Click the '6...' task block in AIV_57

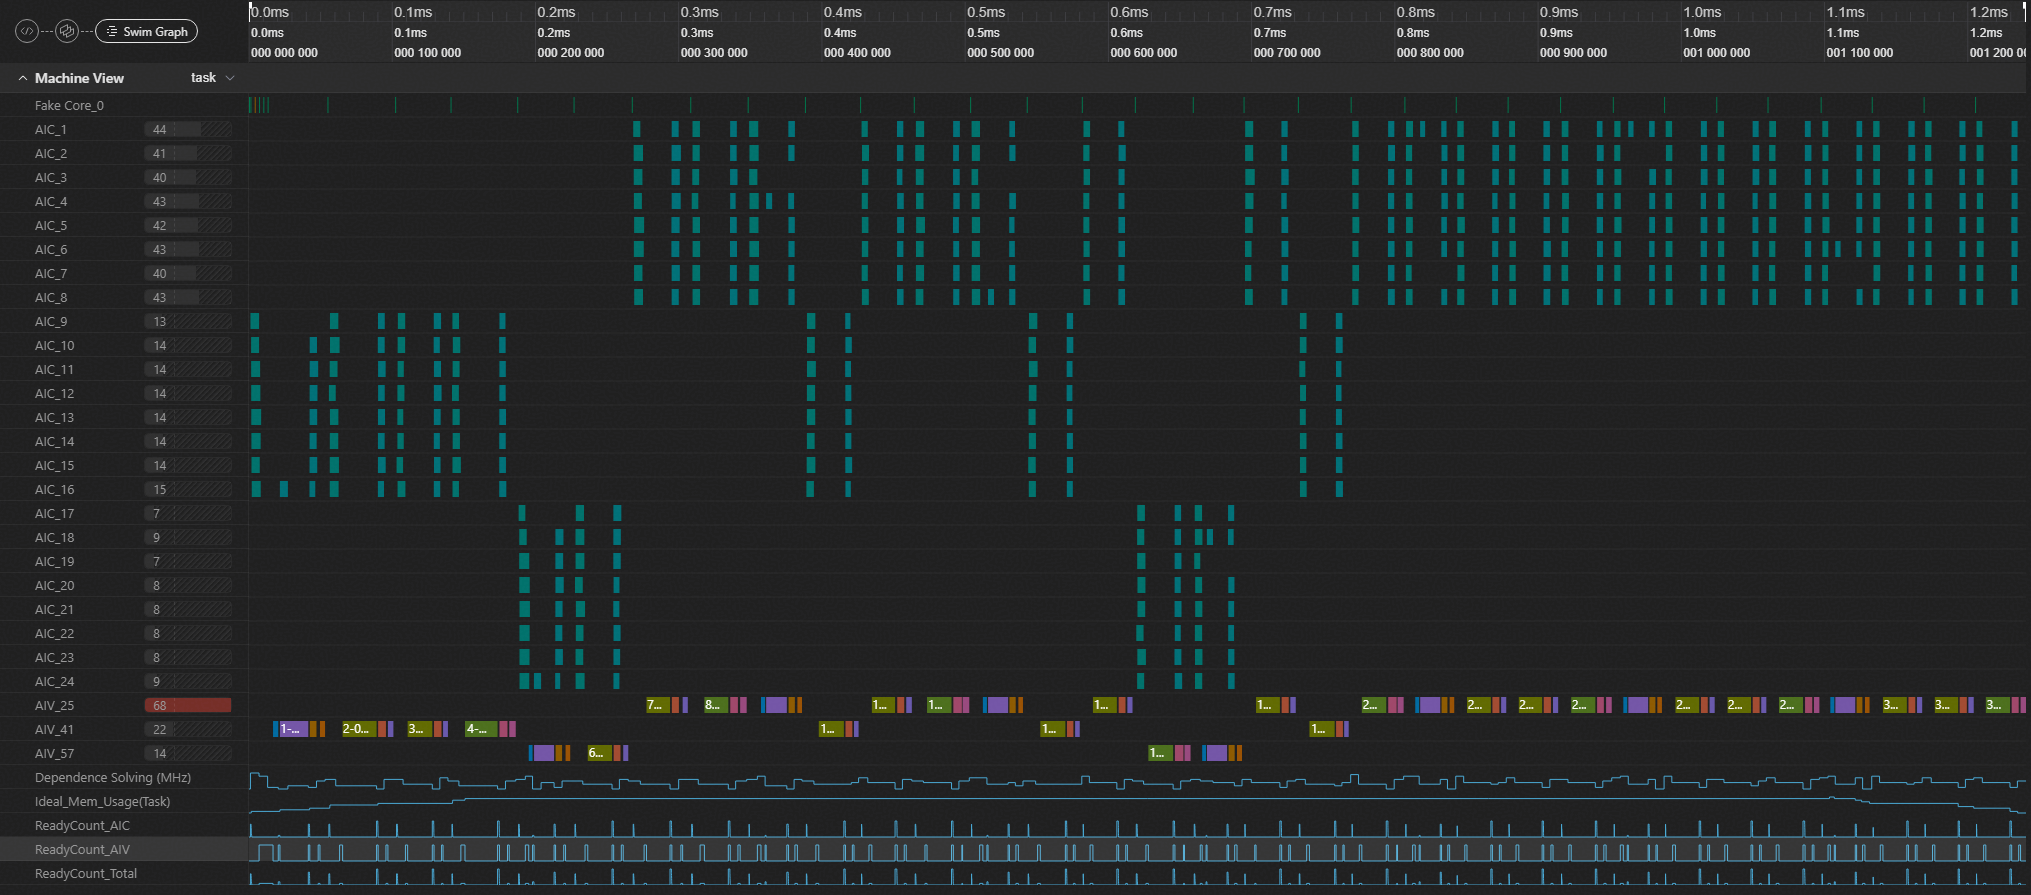[597, 754]
